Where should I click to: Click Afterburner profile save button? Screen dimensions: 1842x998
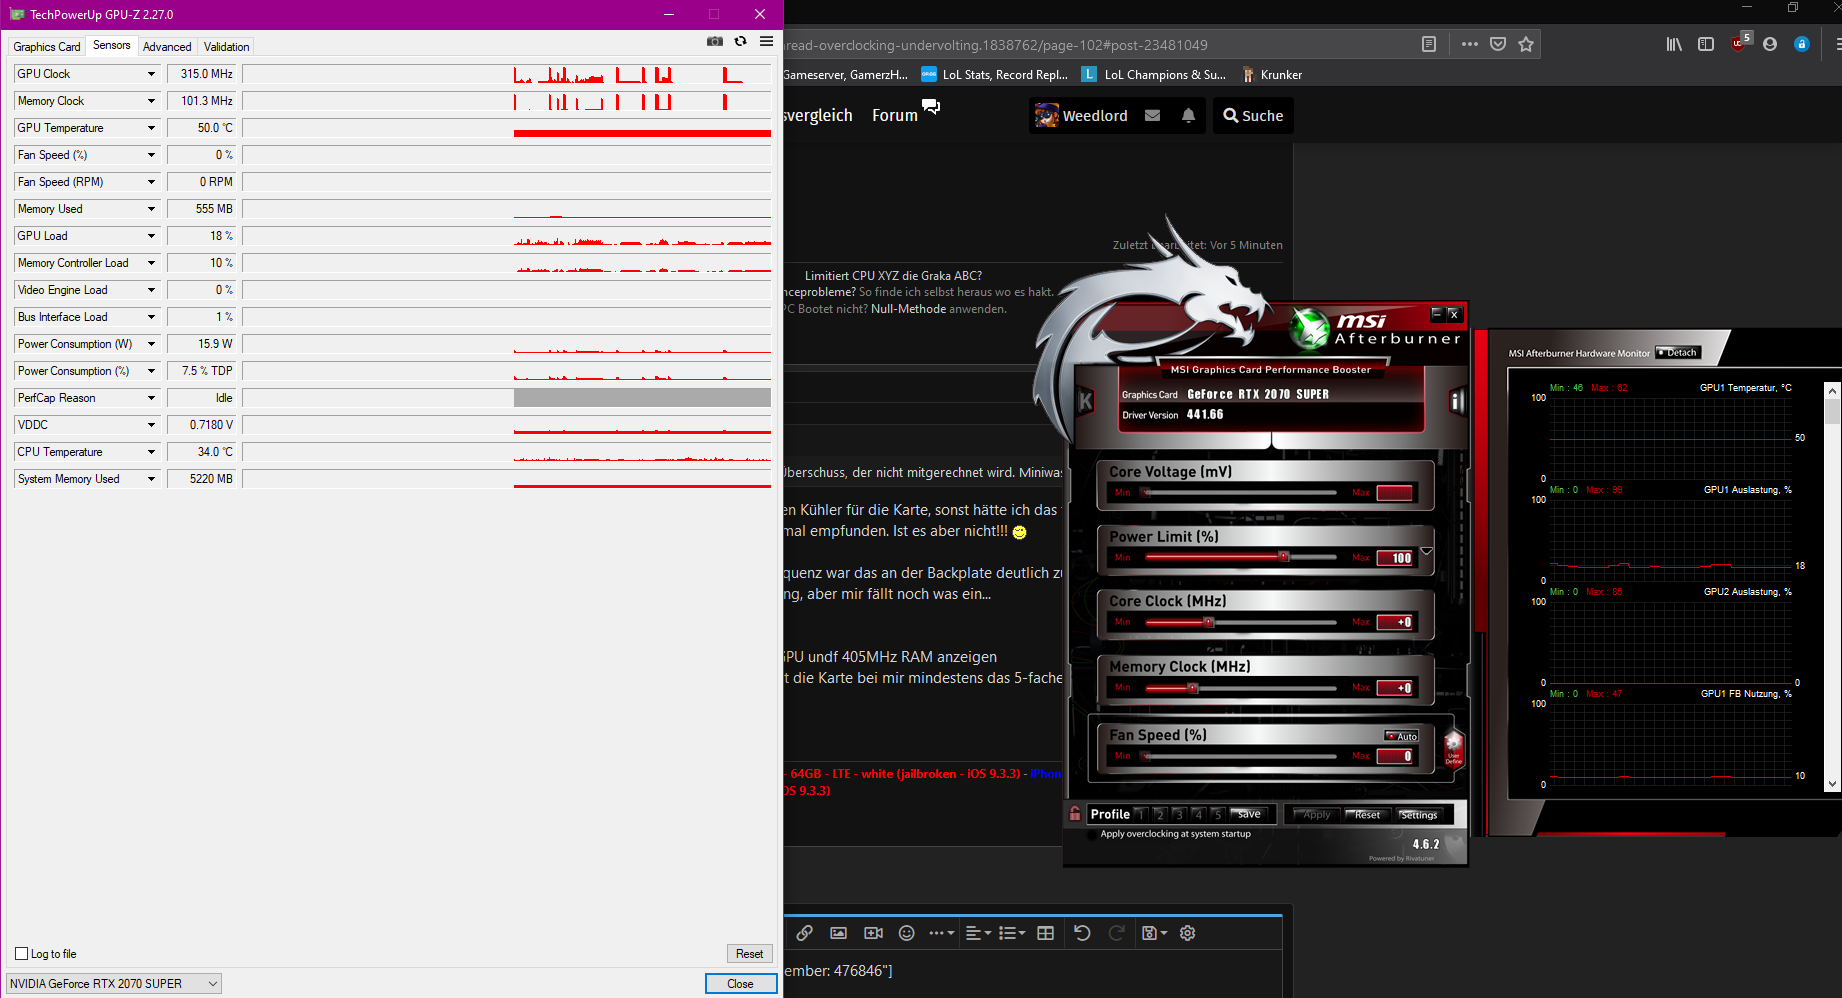tap(1250, 814)
